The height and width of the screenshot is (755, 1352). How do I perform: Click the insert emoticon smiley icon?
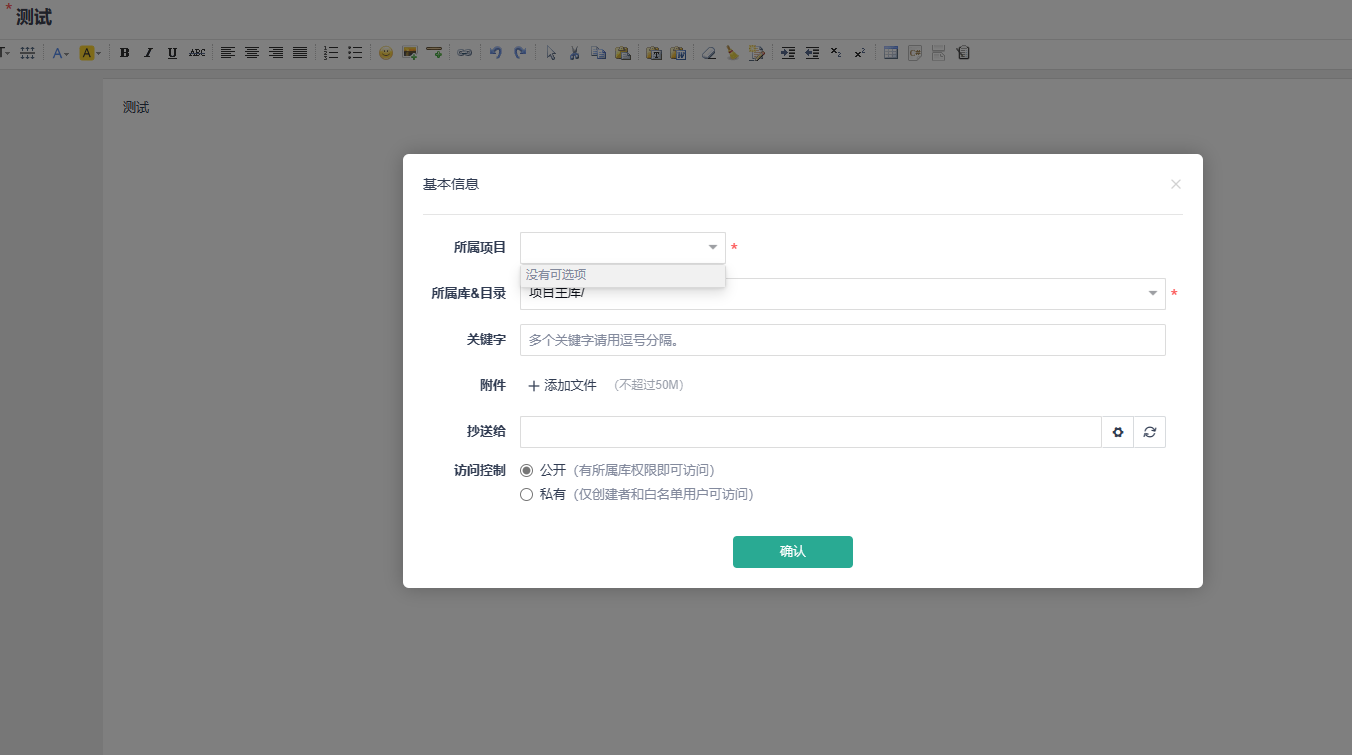tap(385, 53)
